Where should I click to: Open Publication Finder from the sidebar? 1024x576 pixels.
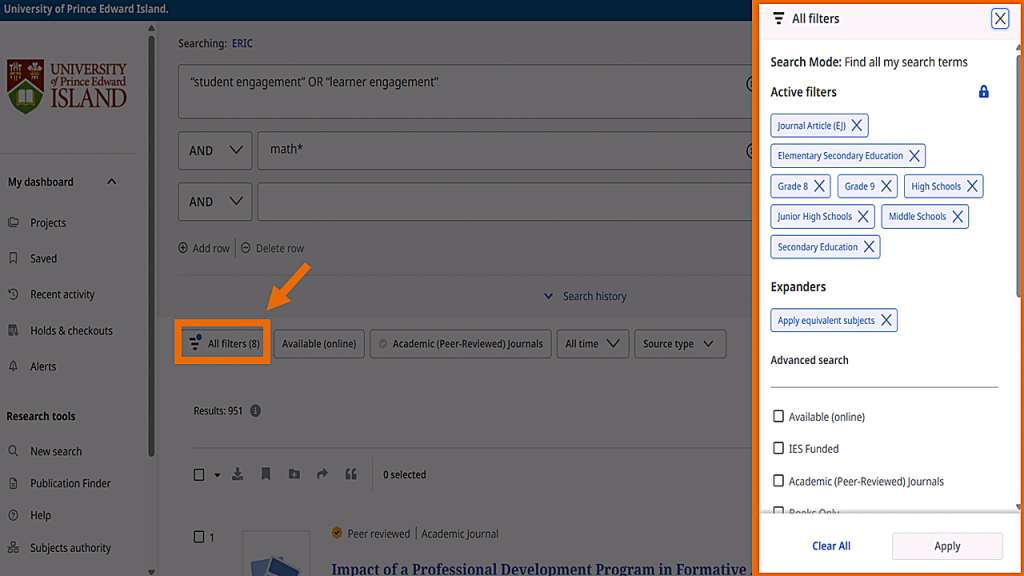pos(70,484)
